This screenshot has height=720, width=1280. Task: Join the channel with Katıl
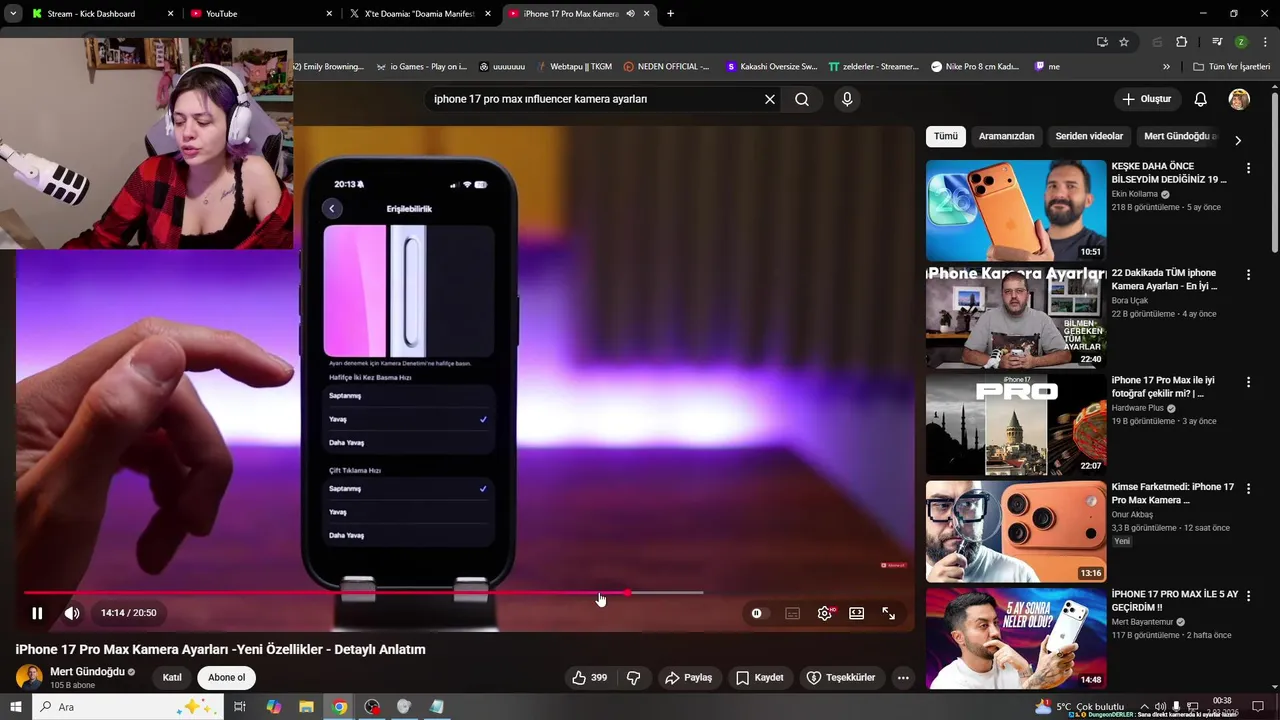tap(172, 678)
